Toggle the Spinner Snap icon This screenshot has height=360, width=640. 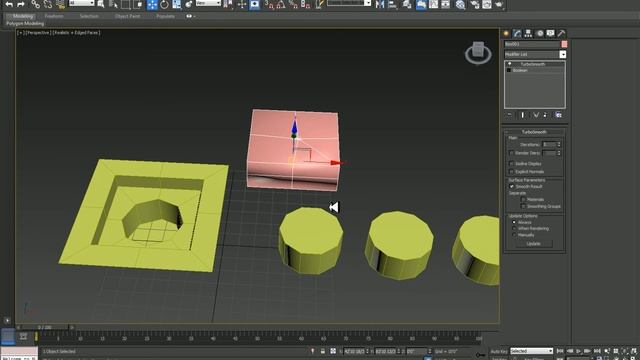coord(305,4)
